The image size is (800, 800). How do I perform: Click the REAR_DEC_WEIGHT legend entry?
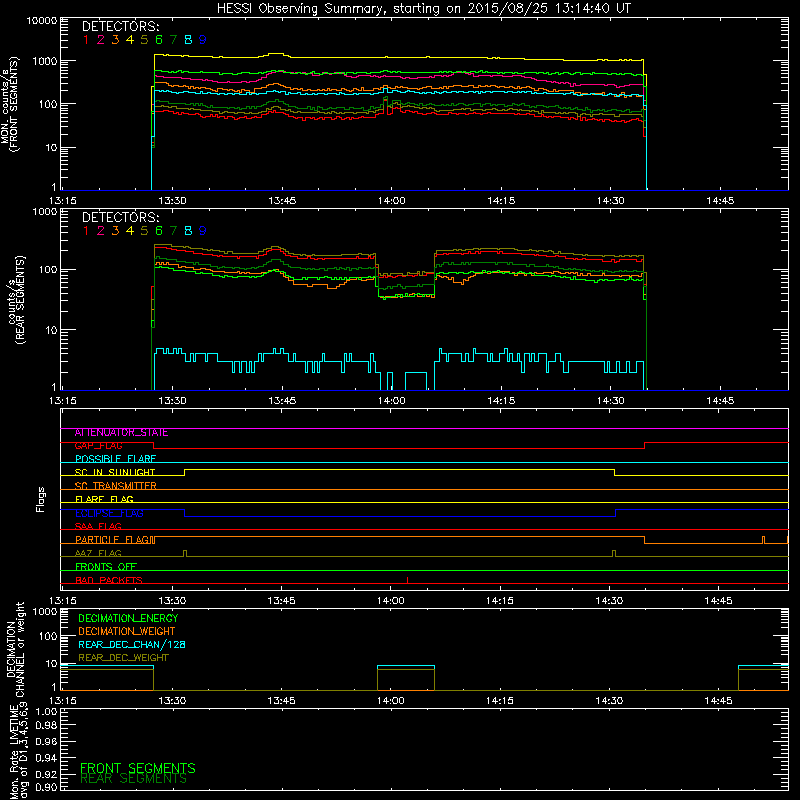point(123,658)
